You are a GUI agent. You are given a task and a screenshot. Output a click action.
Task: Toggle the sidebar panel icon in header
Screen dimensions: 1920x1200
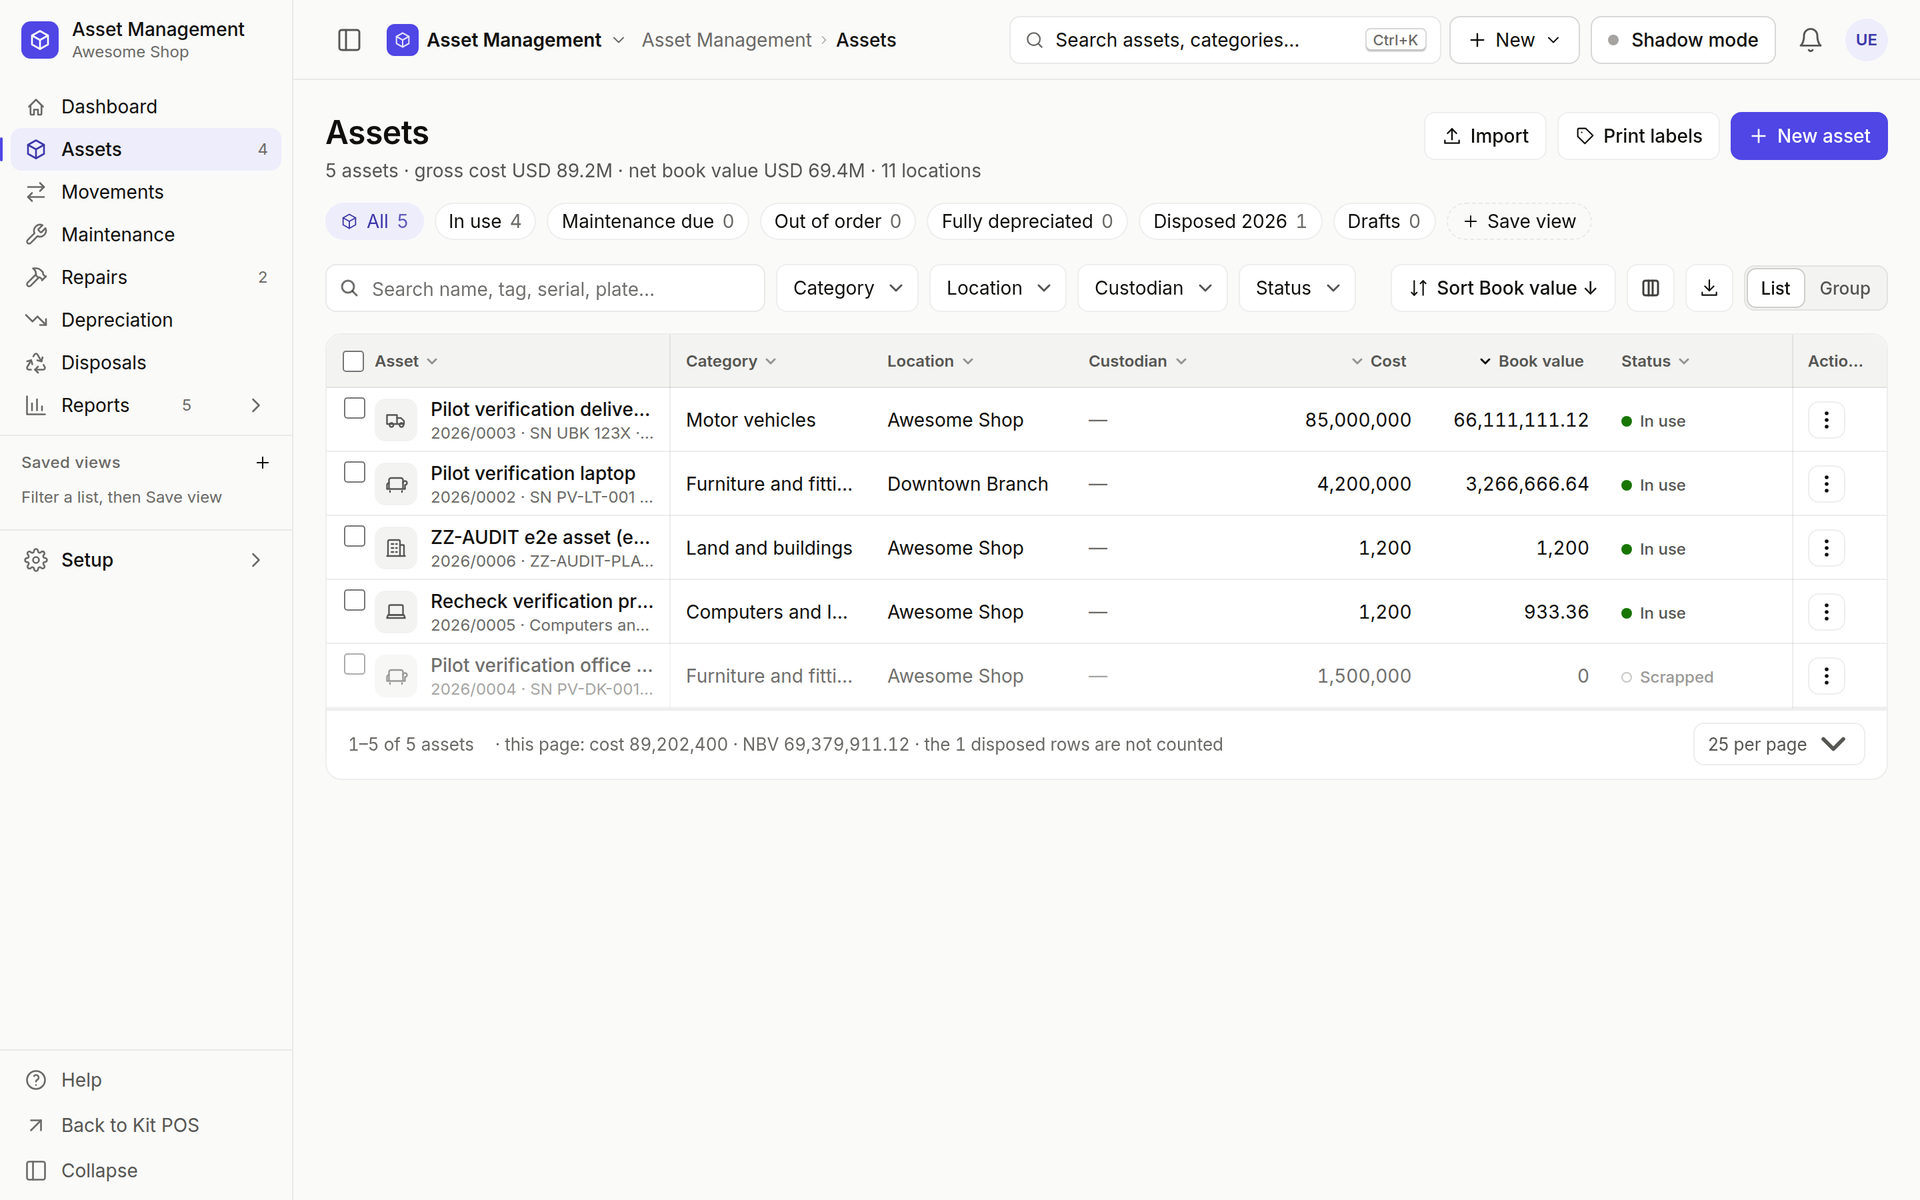[x=349, y=40]
